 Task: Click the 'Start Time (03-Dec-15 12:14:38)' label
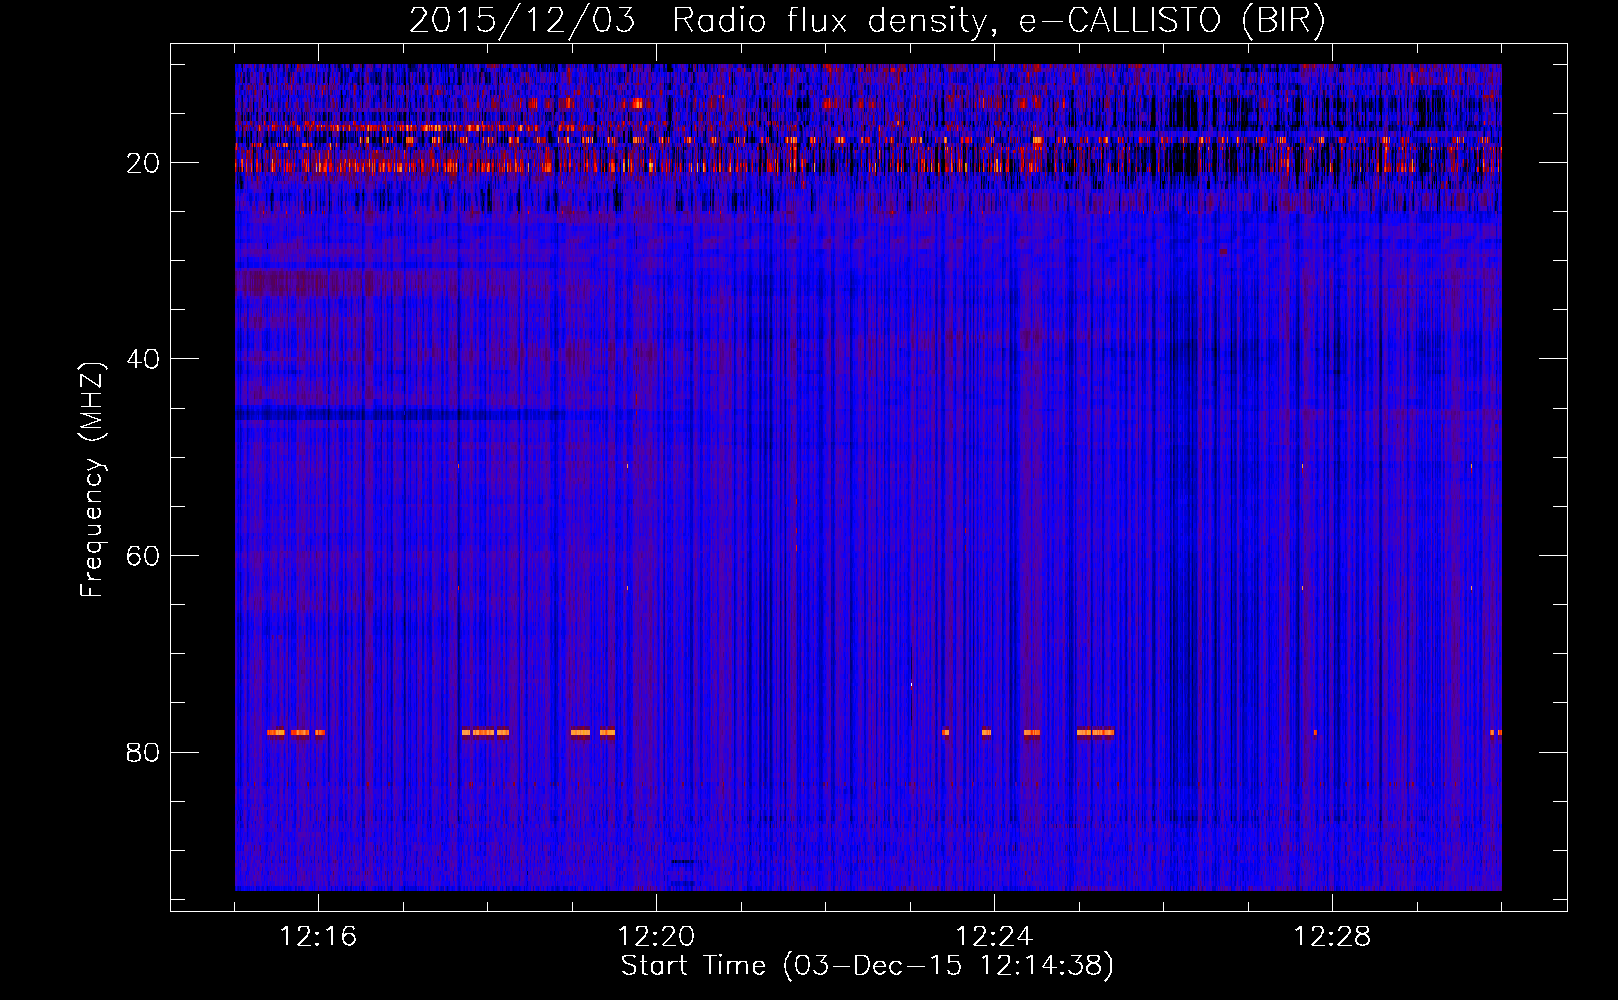[x=867, y=966]
